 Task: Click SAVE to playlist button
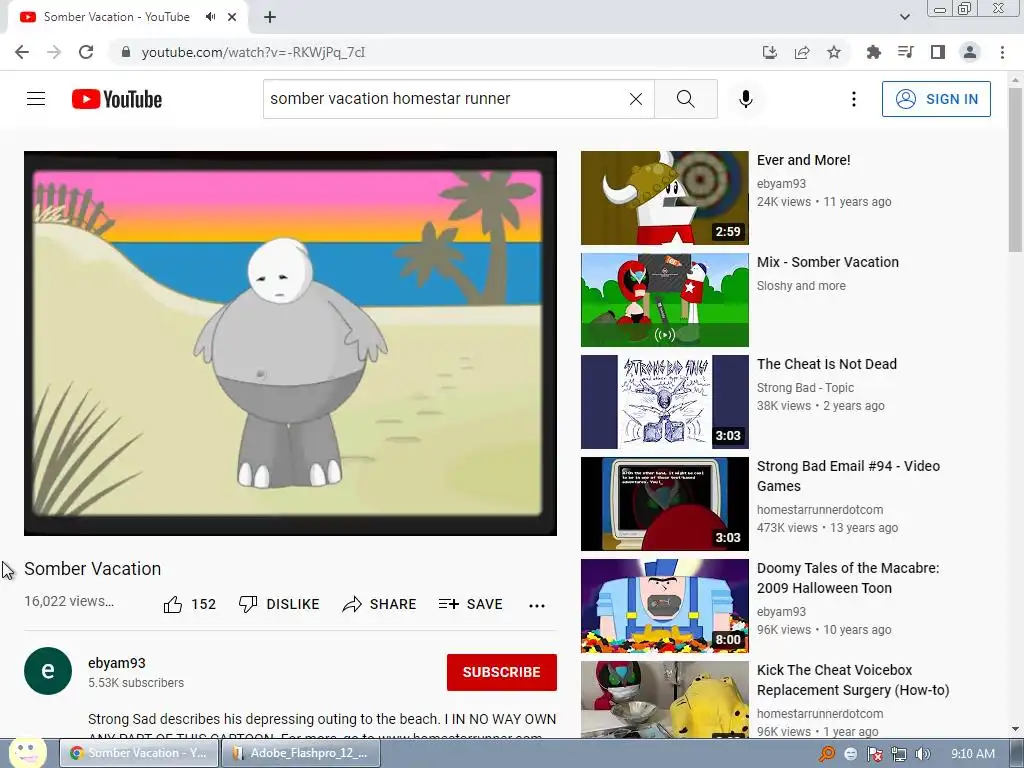471,605
